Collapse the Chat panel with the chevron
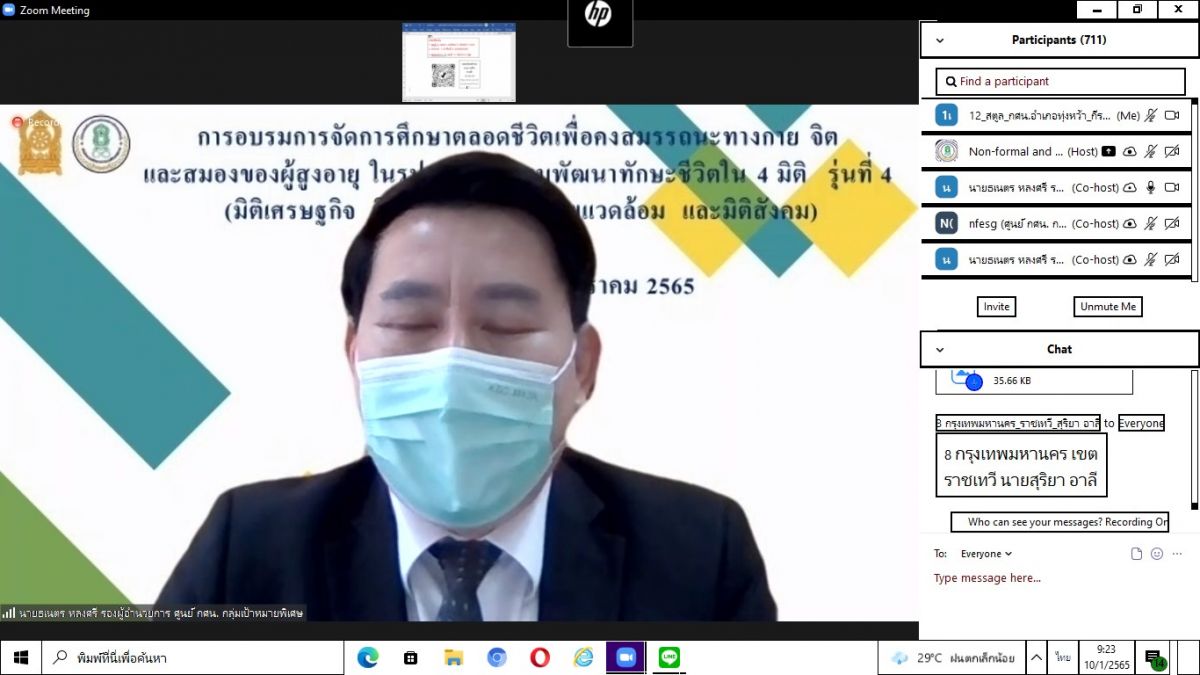The height and width of the screenshot is (675, 1200). pos(939,350)
